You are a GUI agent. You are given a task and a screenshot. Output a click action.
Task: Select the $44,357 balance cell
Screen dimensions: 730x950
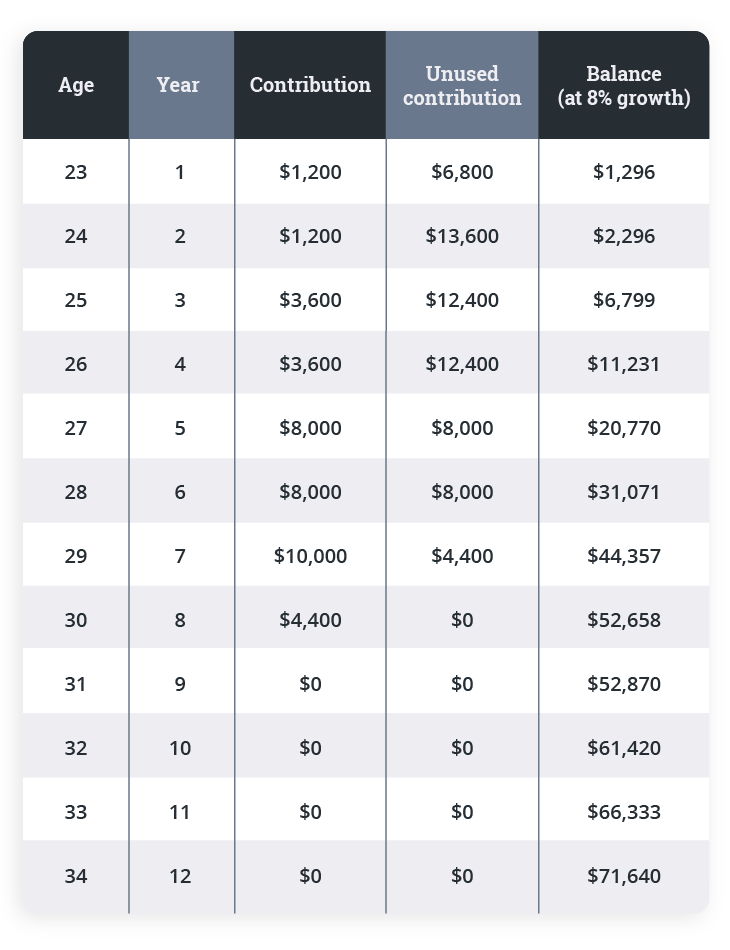[x=624, y=556]
